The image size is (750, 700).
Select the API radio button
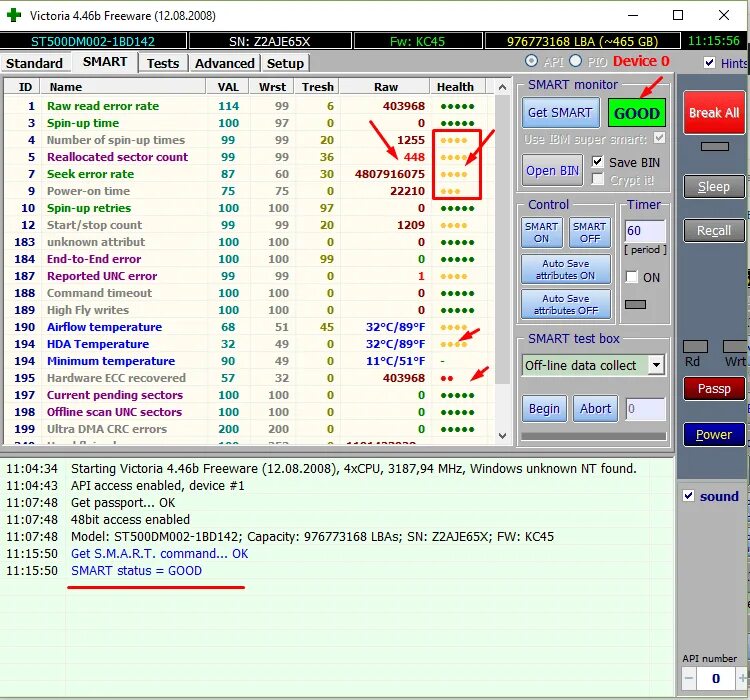click(531, 61)
